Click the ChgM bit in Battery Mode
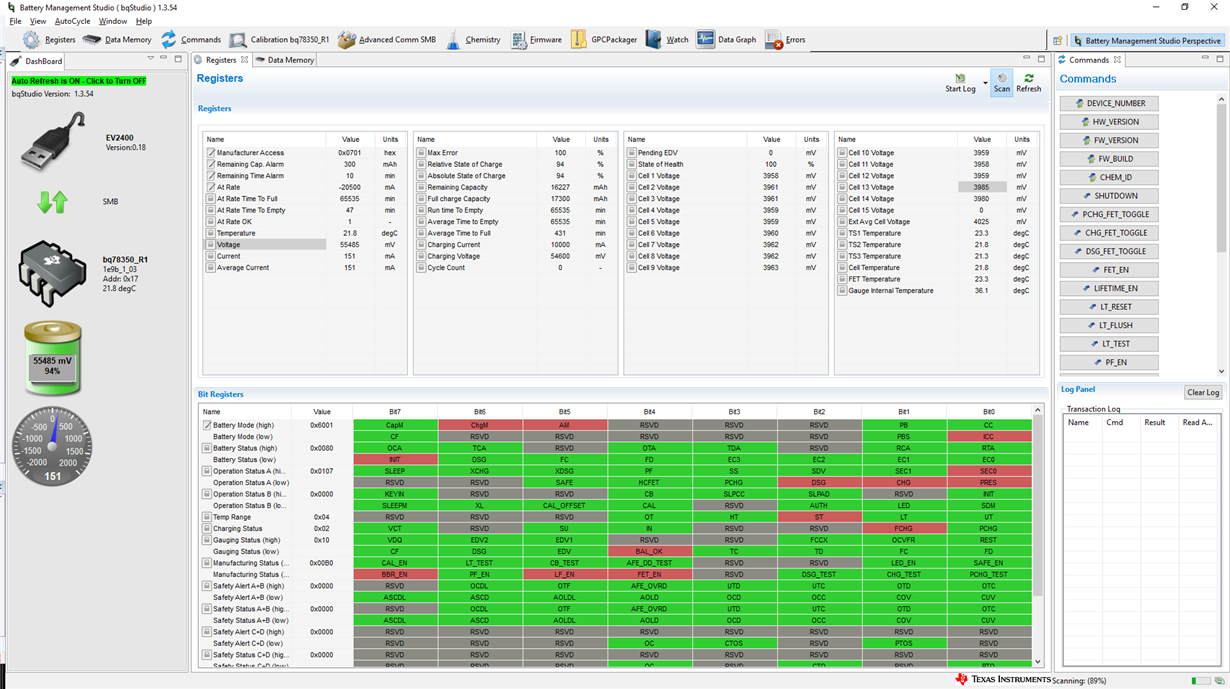 [479, 425]
